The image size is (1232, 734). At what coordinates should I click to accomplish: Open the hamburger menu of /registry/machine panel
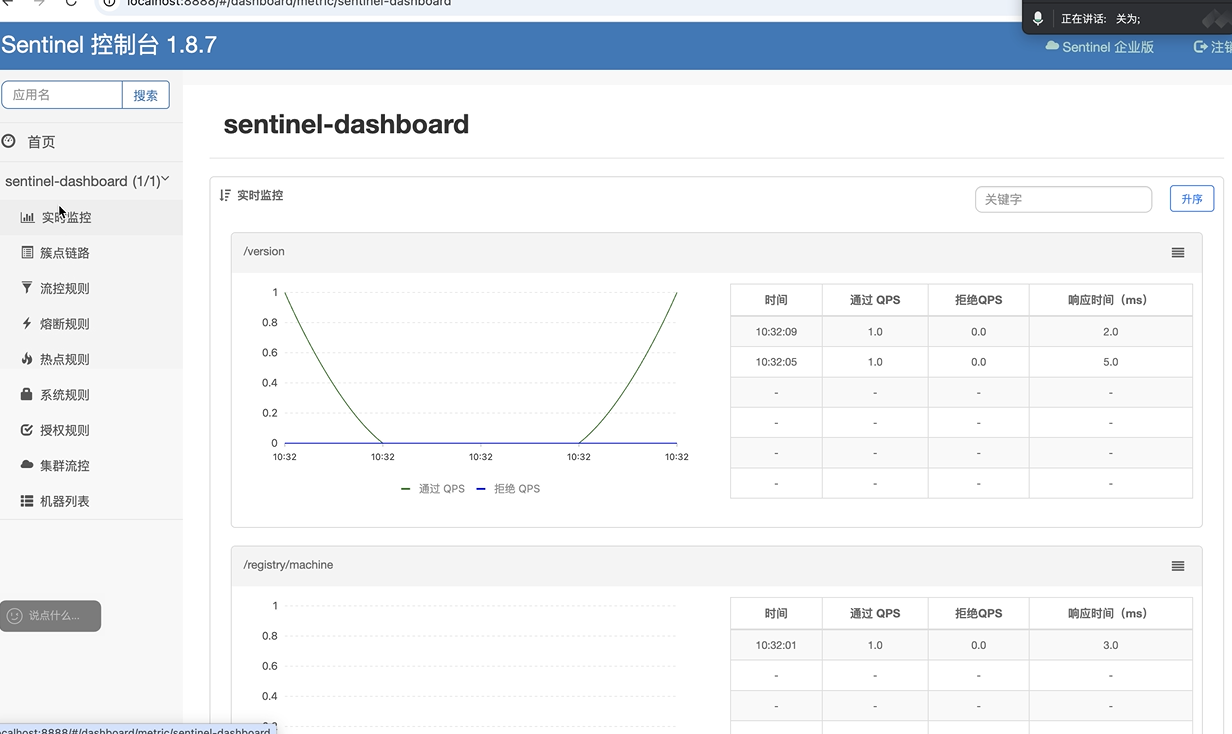[1178, 566]
